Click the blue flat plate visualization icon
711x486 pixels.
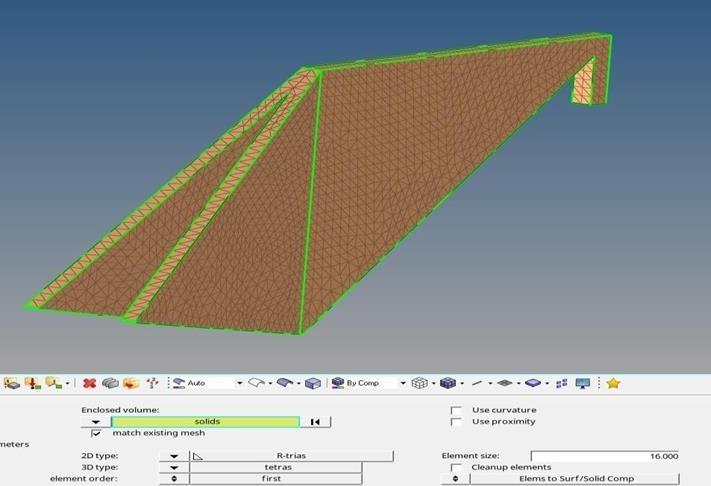[533, 383]
